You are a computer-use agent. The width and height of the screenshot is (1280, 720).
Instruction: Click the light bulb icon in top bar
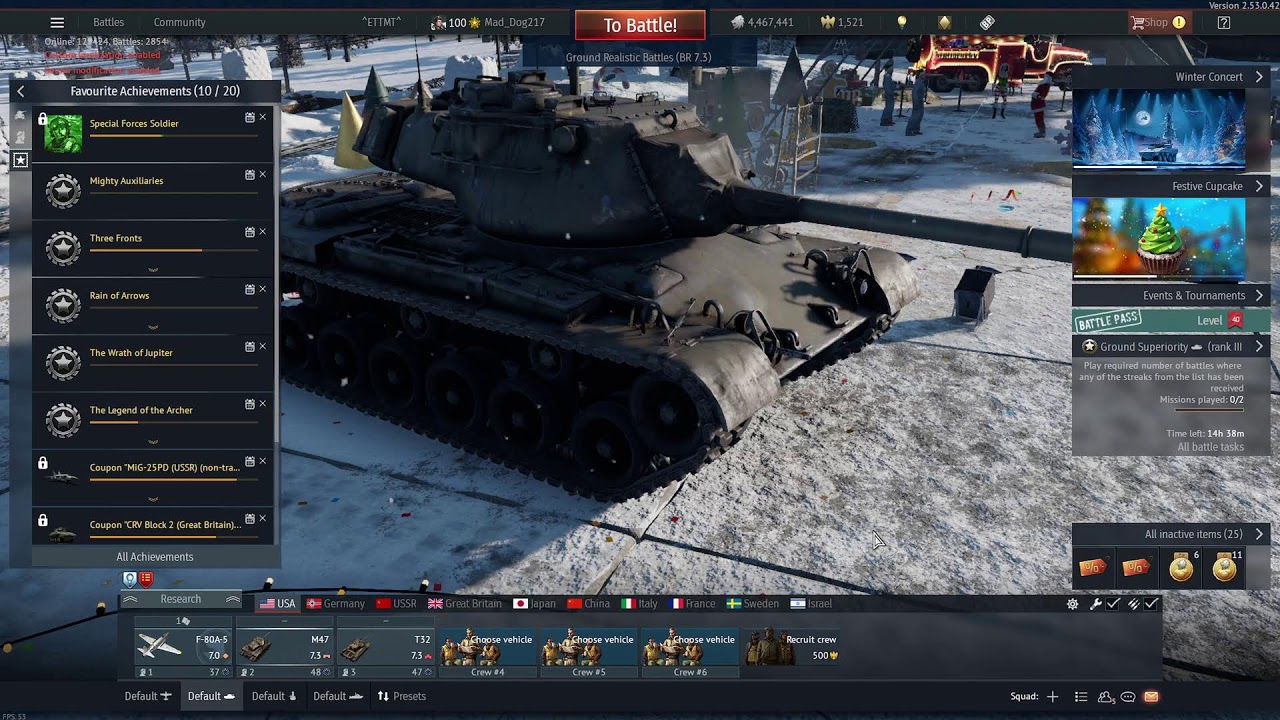[902, 22]
